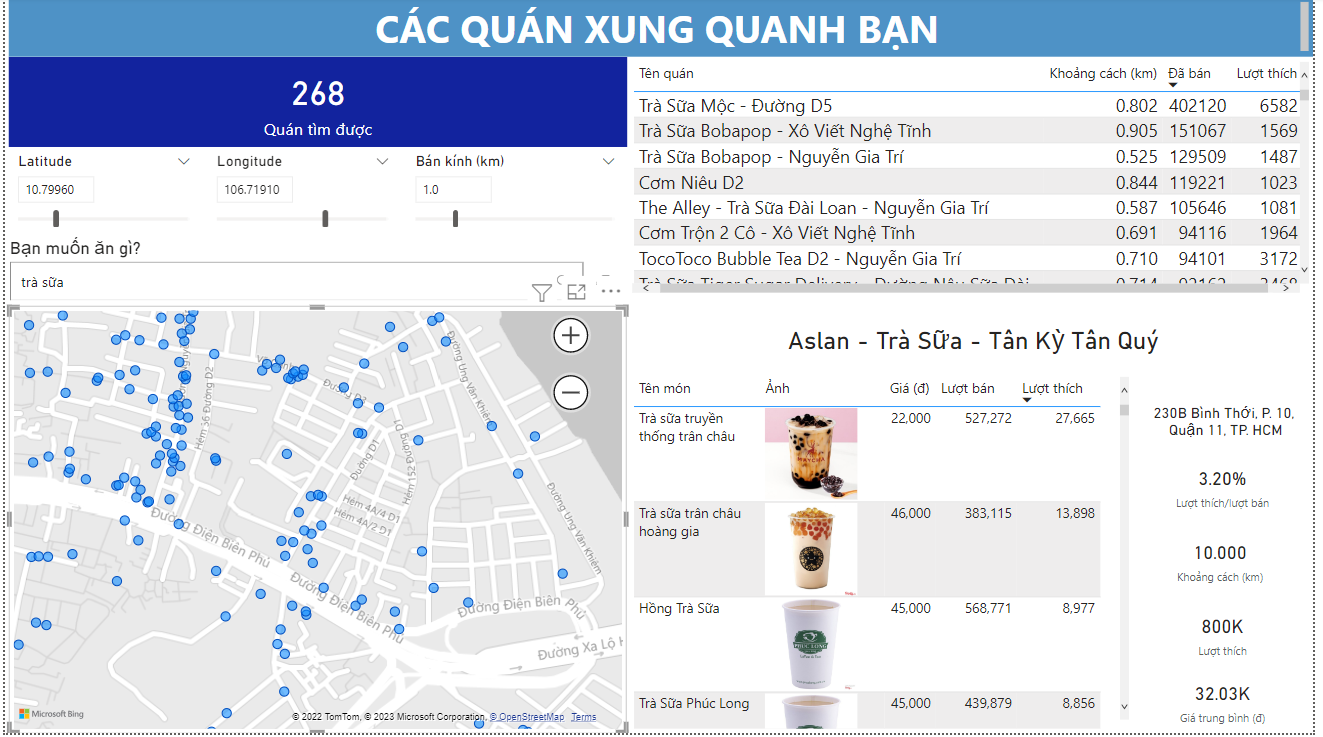Click the Hồng Trà Sữa dish name

point(679,608)
